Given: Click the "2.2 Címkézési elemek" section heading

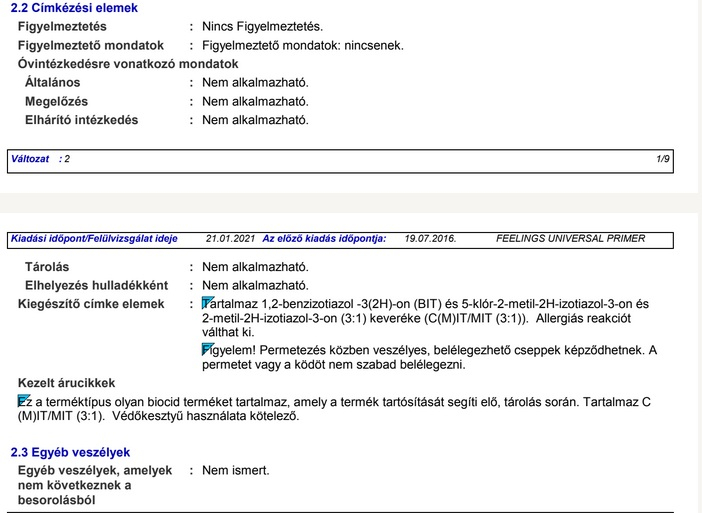Looking at the screenshot, I should (74, 8).
